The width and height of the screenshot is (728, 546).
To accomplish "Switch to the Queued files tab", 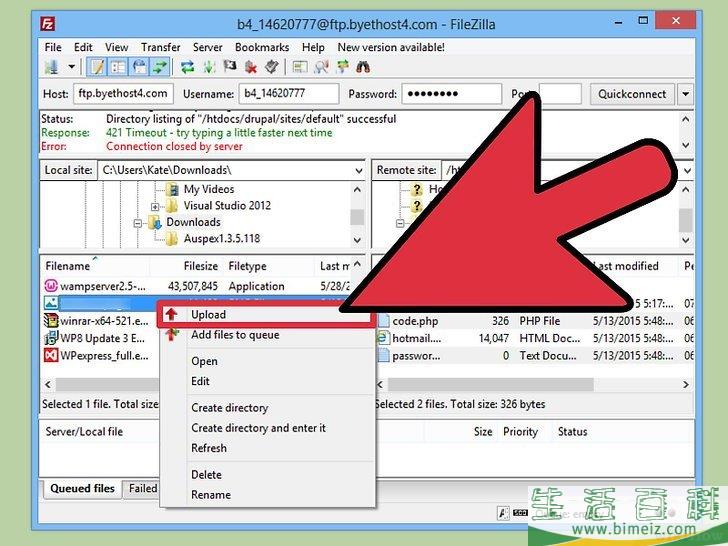I will pos(82,488).
